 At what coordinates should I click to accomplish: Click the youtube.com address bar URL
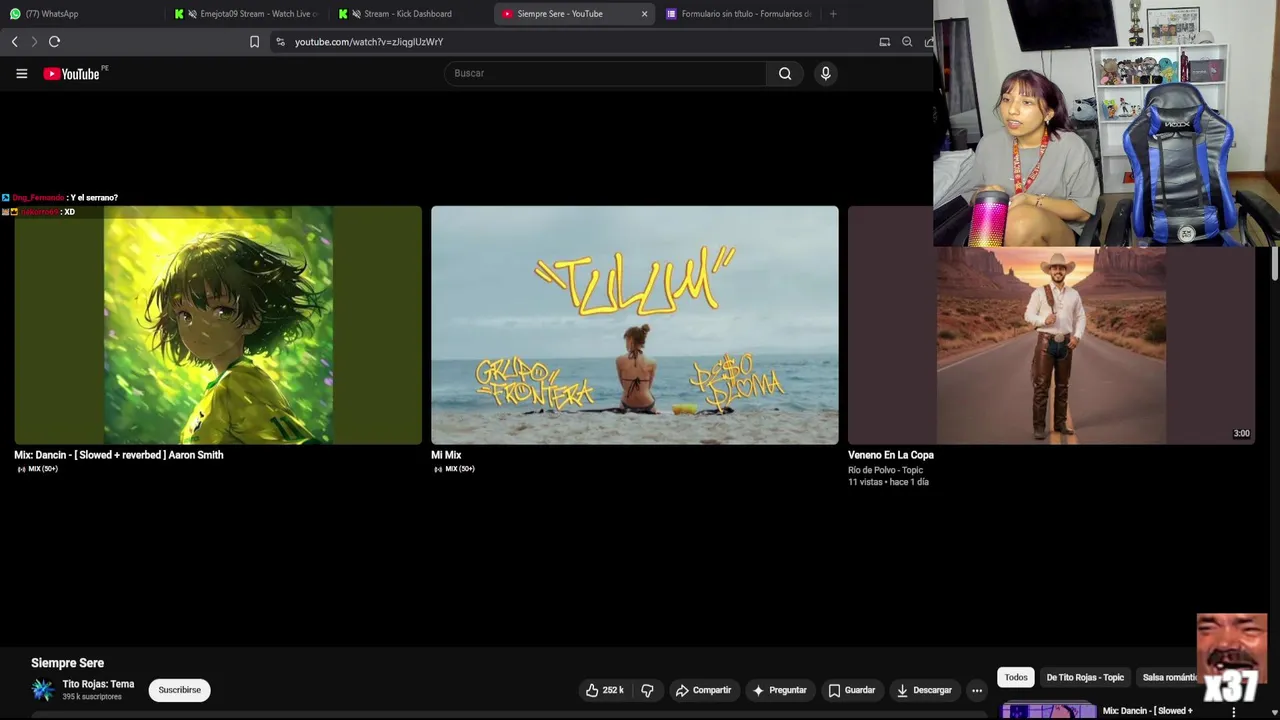pyautogui.click(x=368, y=42)
